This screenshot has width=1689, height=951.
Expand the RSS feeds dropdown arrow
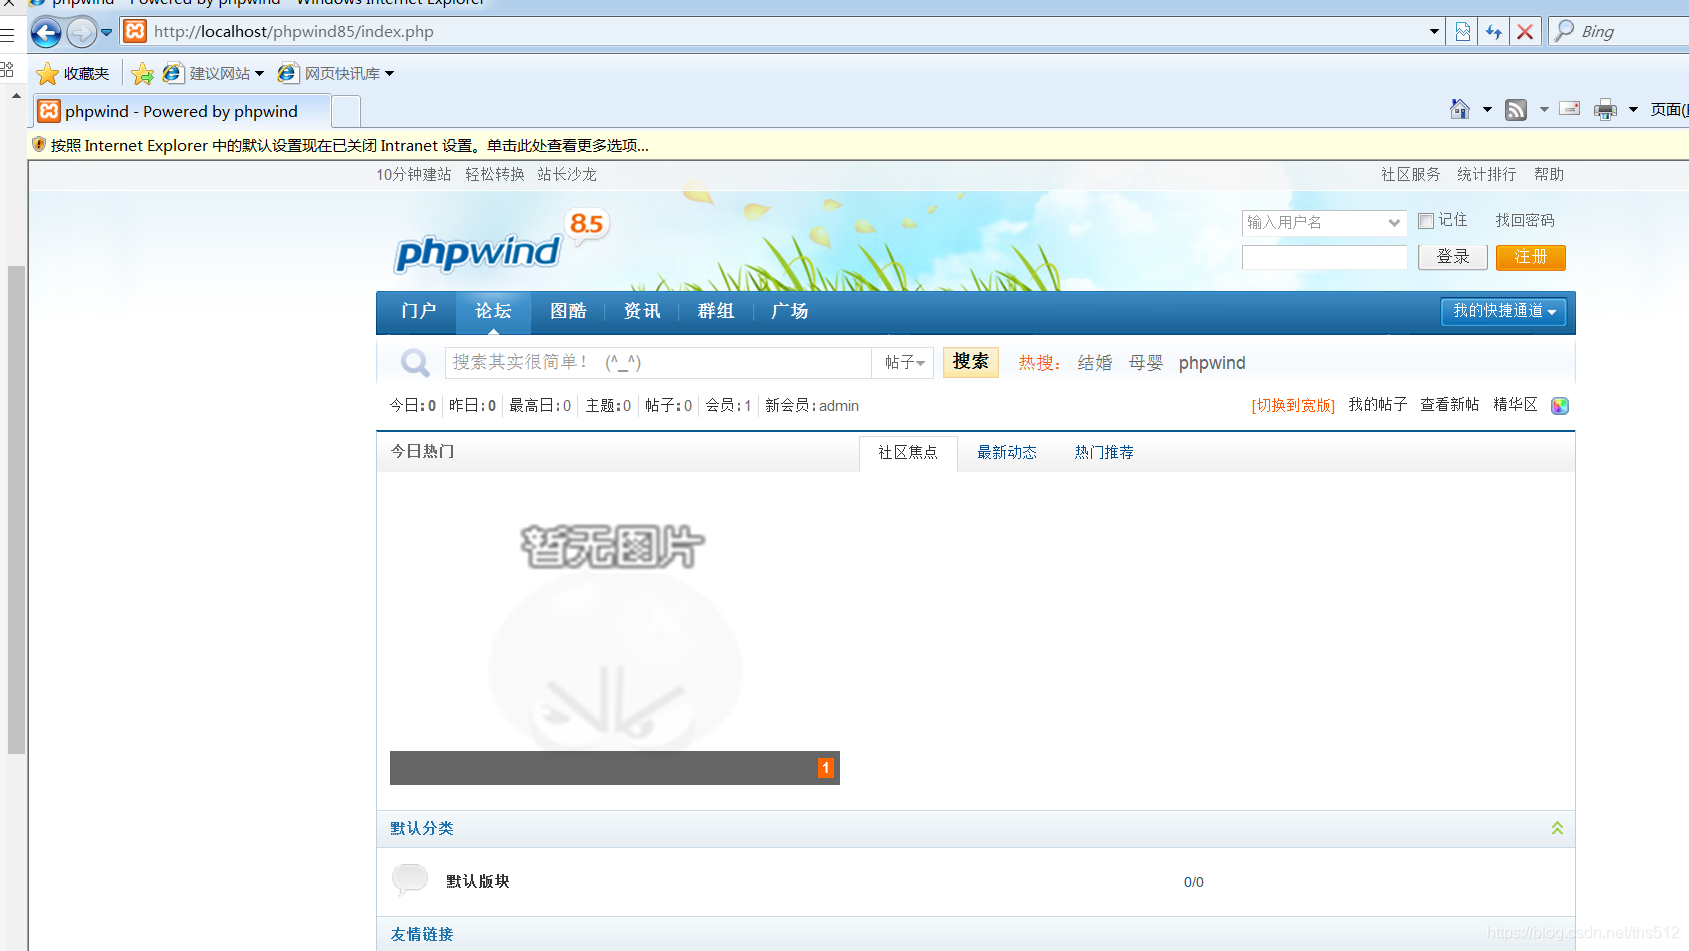[1544, 109]
